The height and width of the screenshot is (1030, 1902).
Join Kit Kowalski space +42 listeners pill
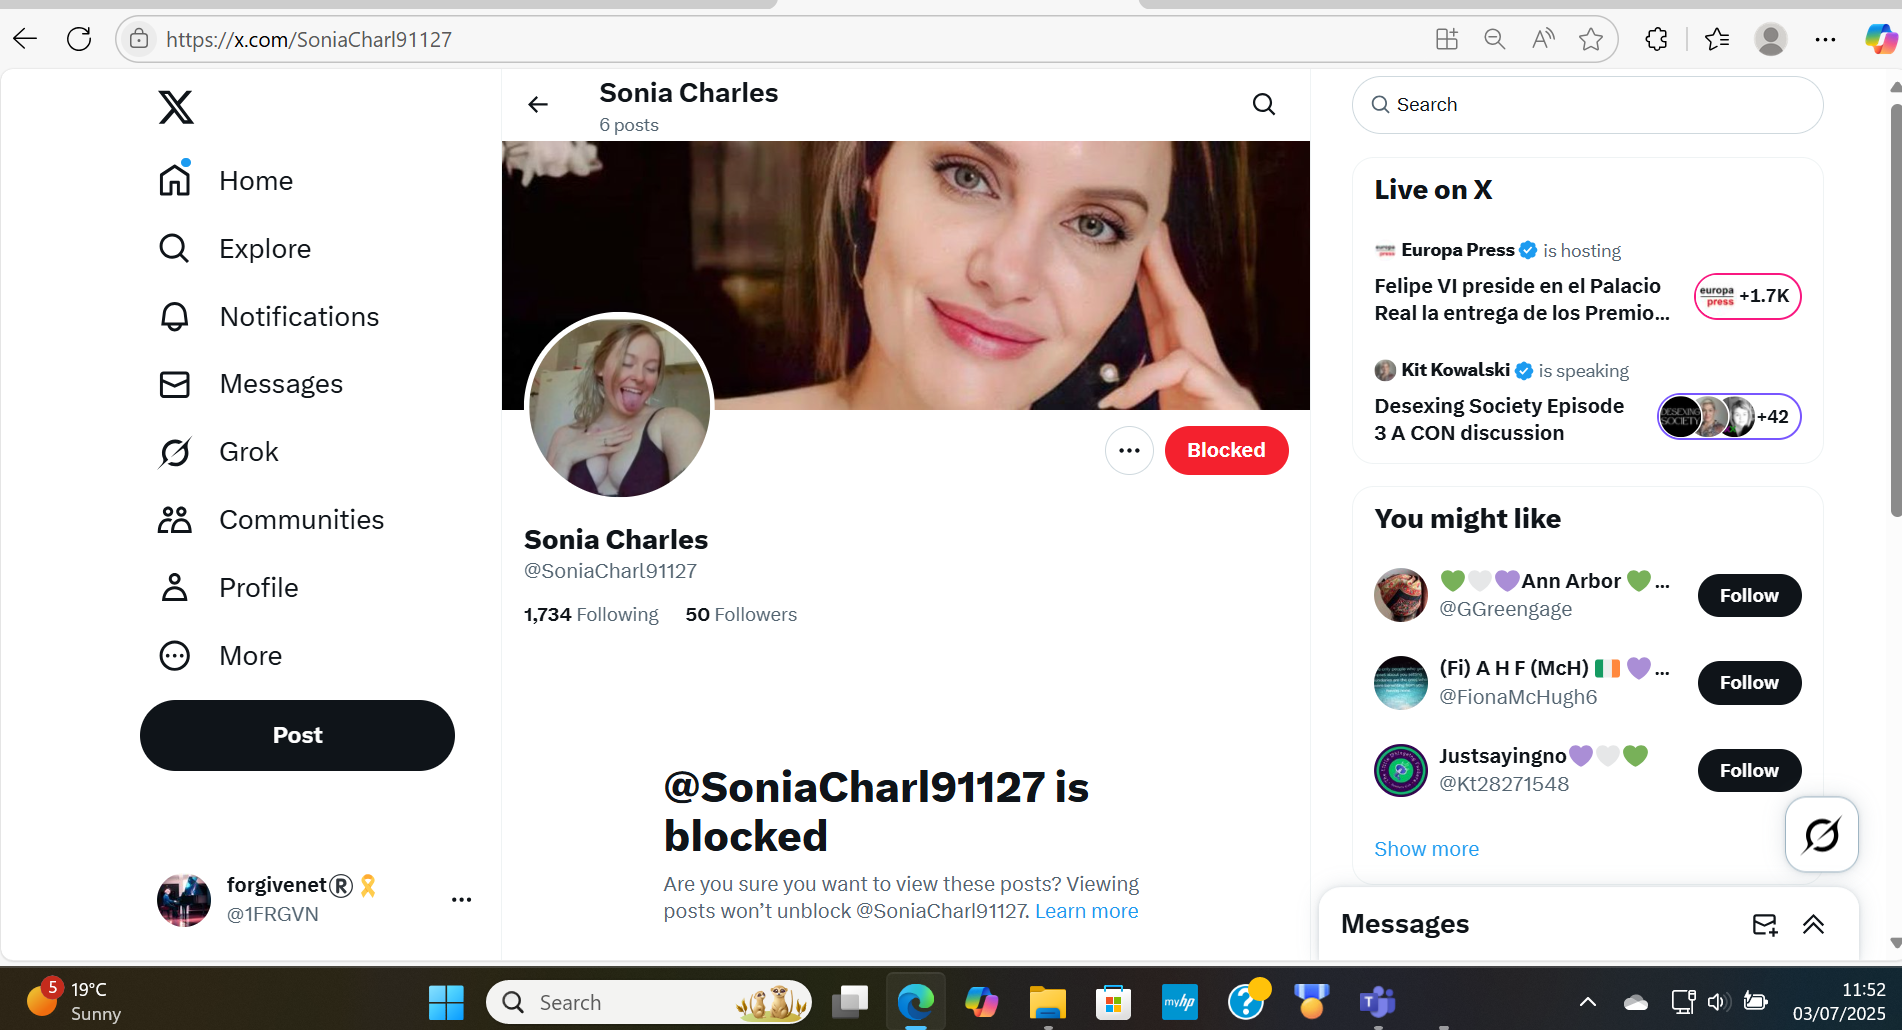pos(1729,417)
